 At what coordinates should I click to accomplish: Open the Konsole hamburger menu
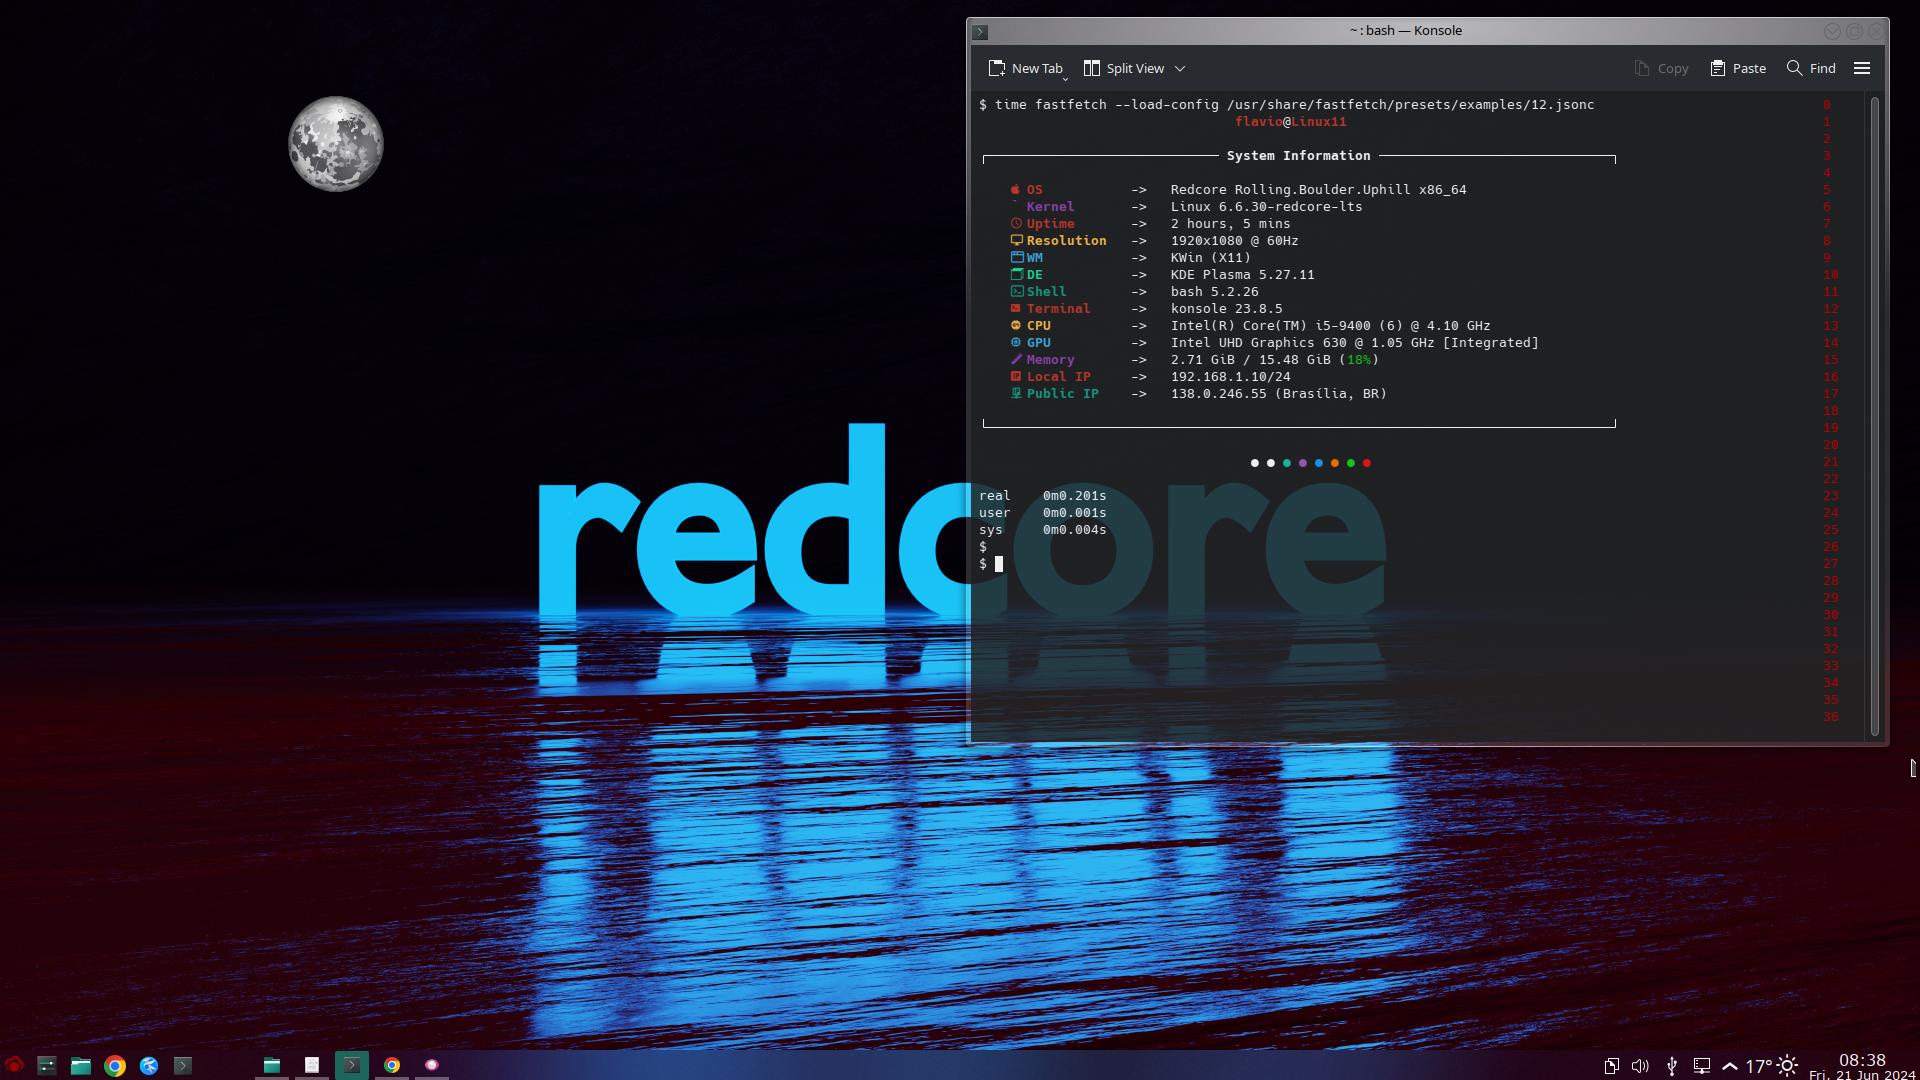point(1862,68)
